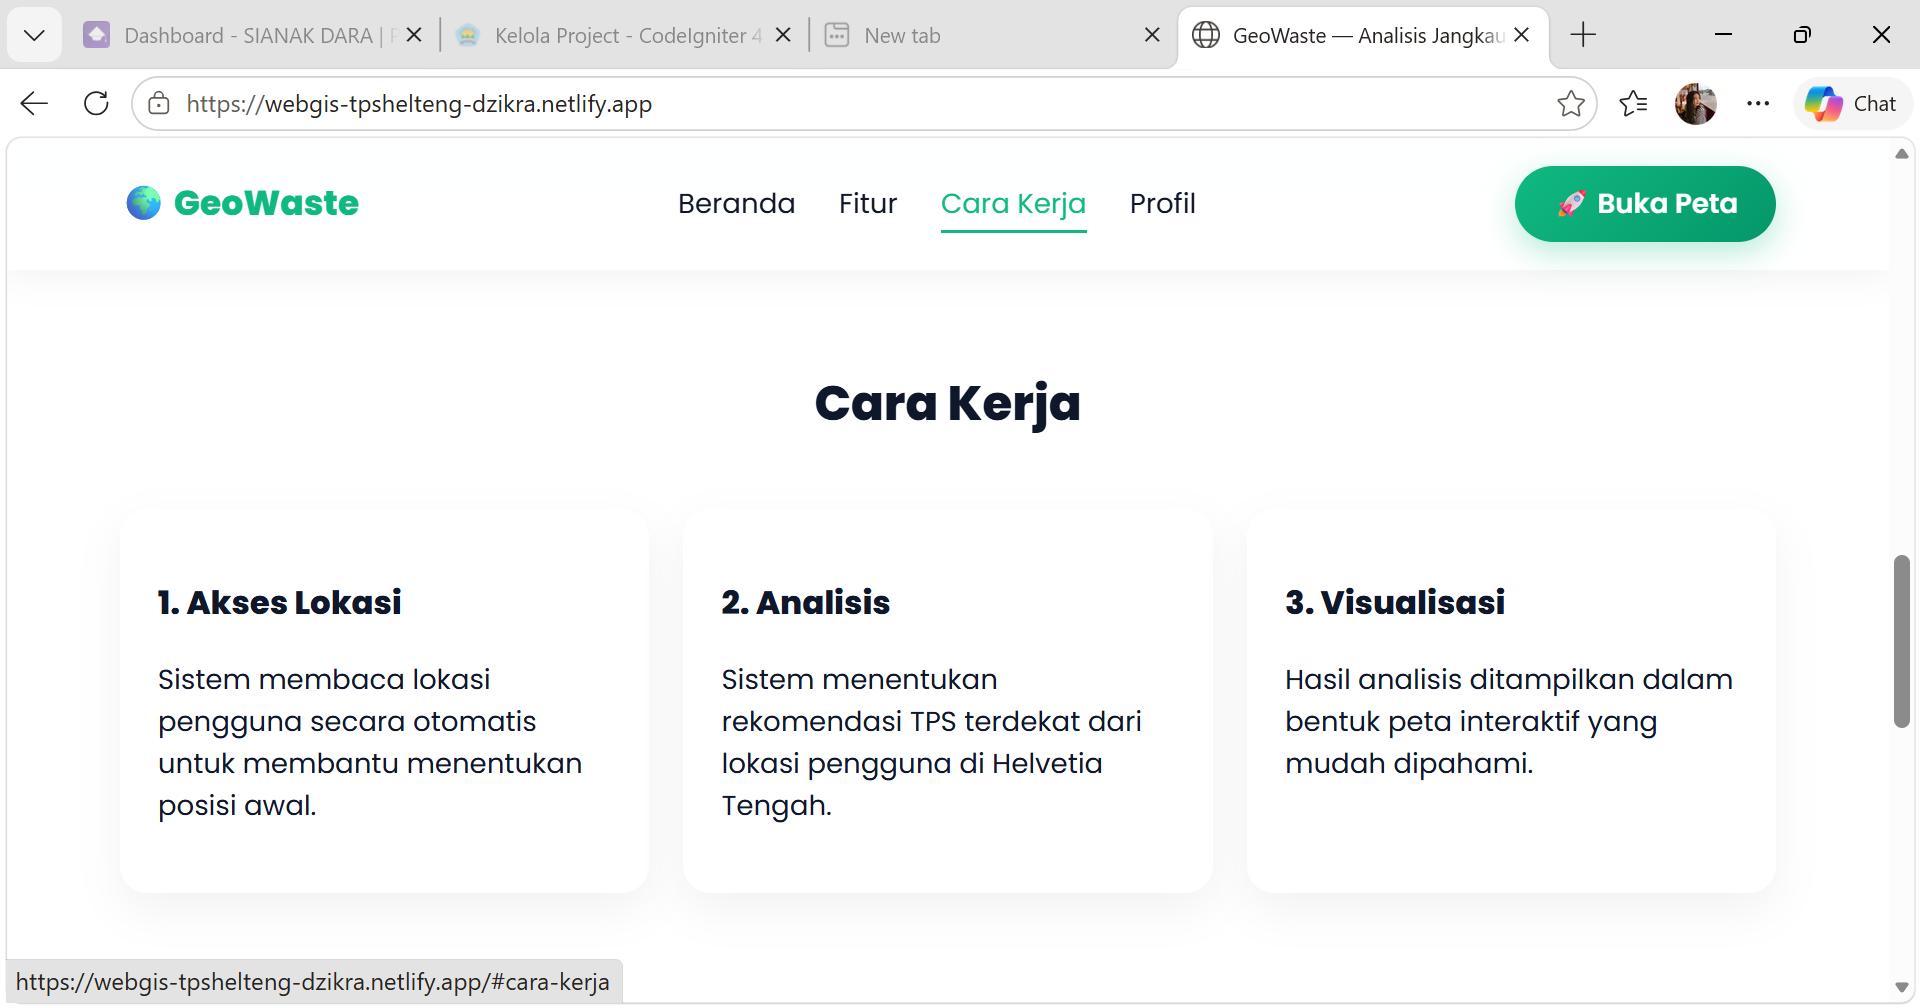The height and width of the screenshot is (1008, 1920).
Task: Click the scrollbar up arrow
Action: point(1901,154)
